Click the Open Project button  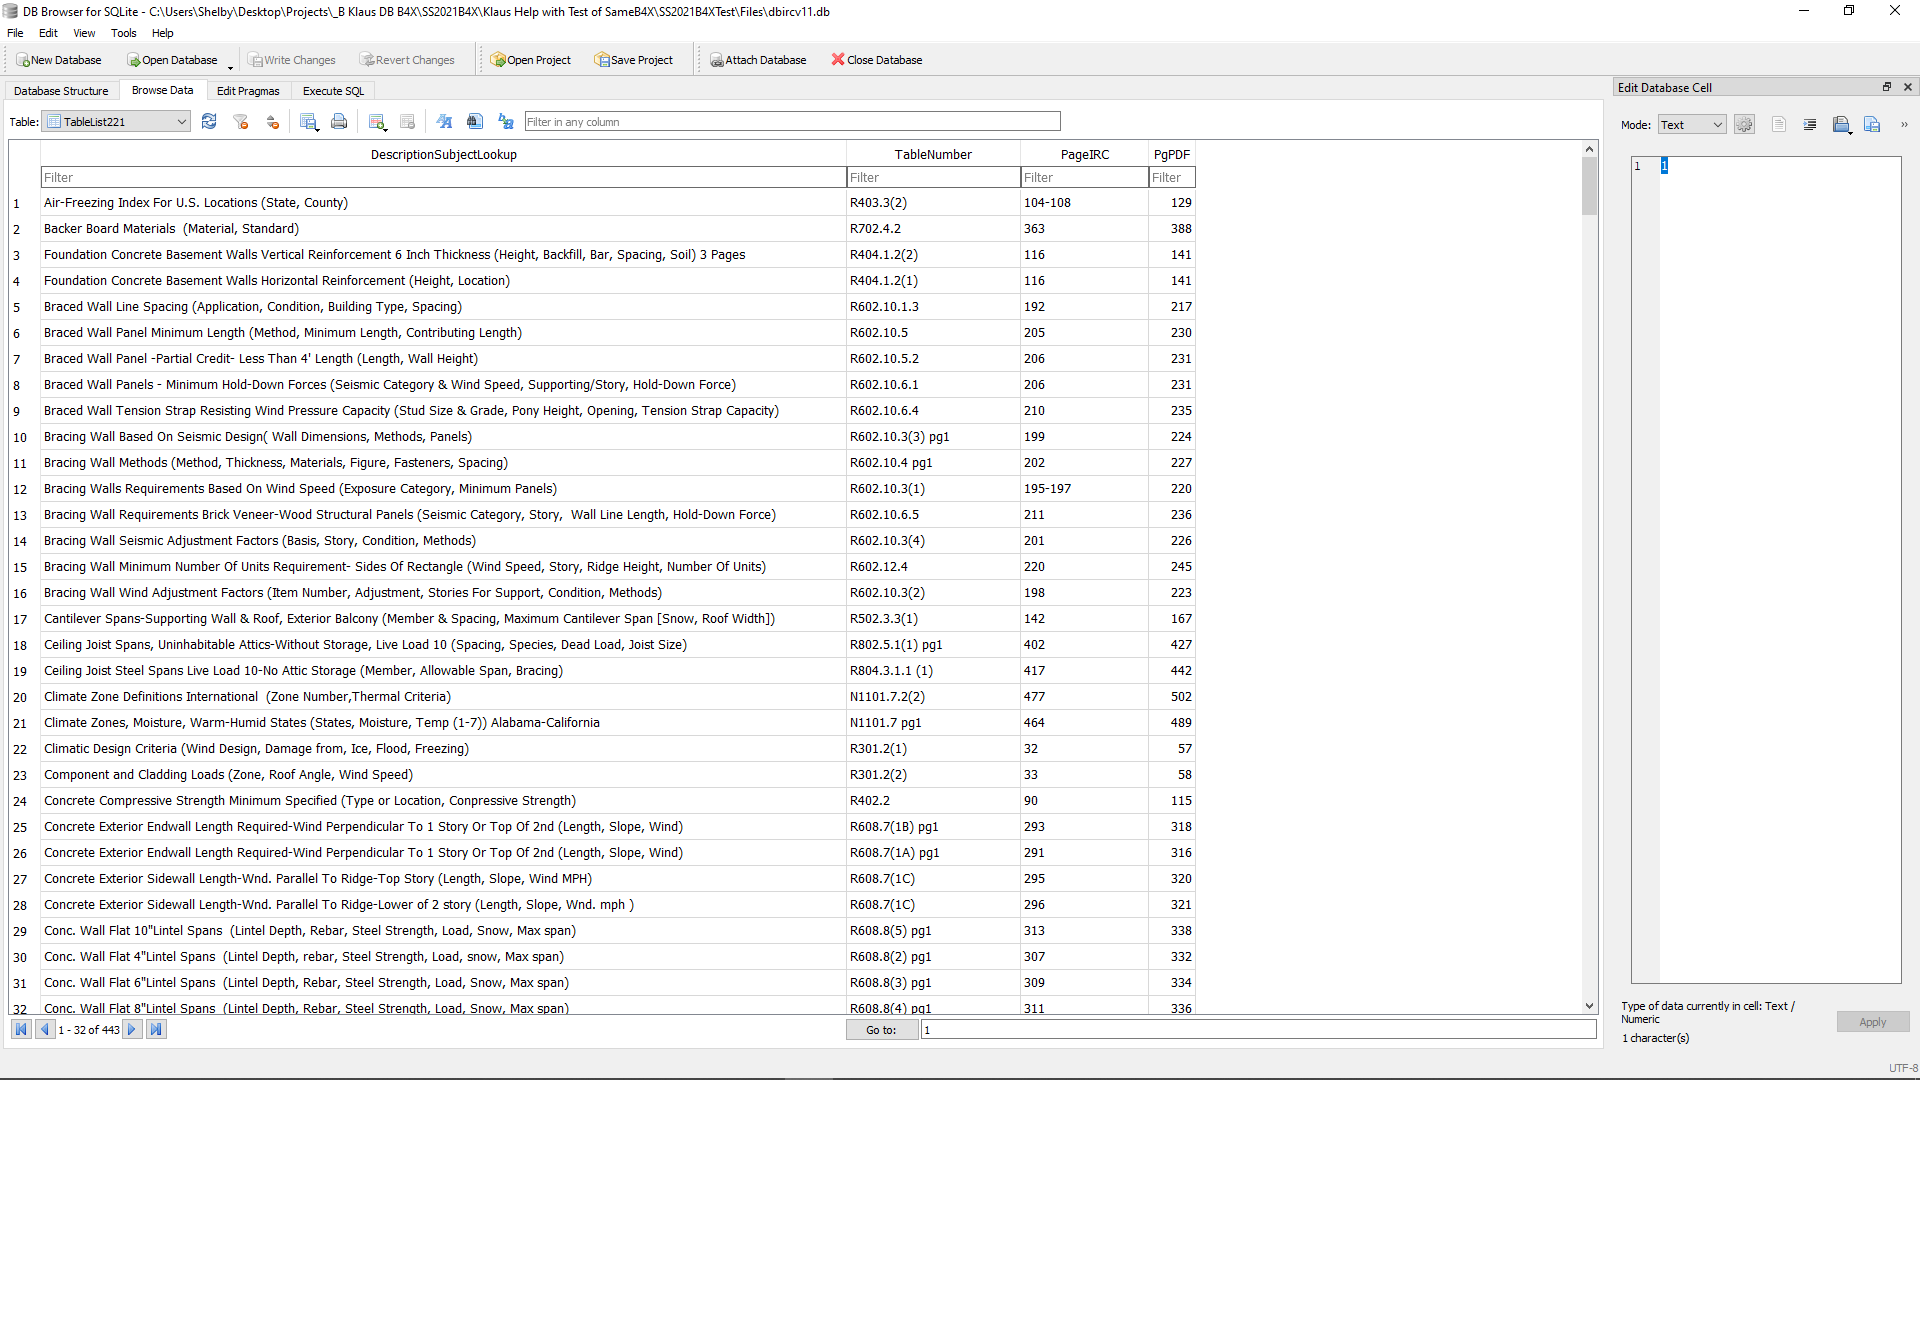tap(530, 60)
